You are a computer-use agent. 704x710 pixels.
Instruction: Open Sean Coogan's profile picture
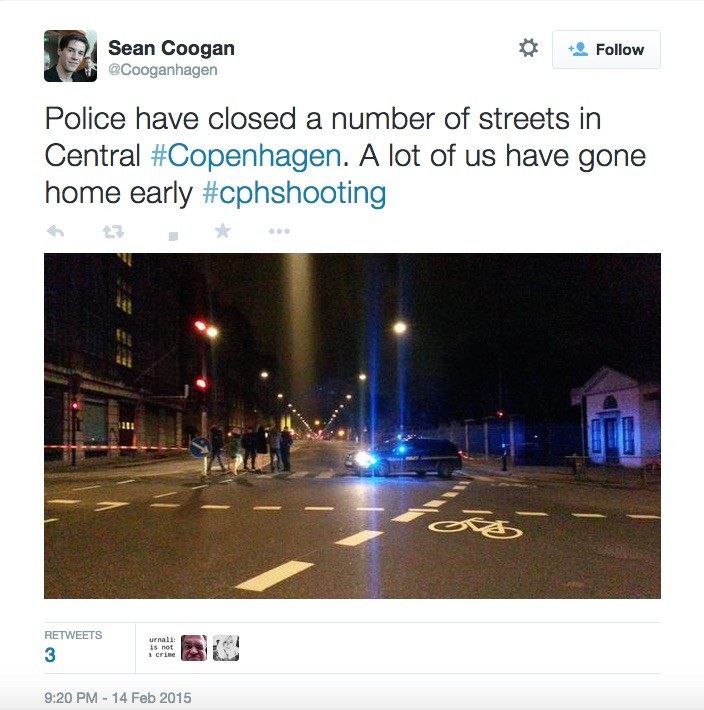click(70, 56)
